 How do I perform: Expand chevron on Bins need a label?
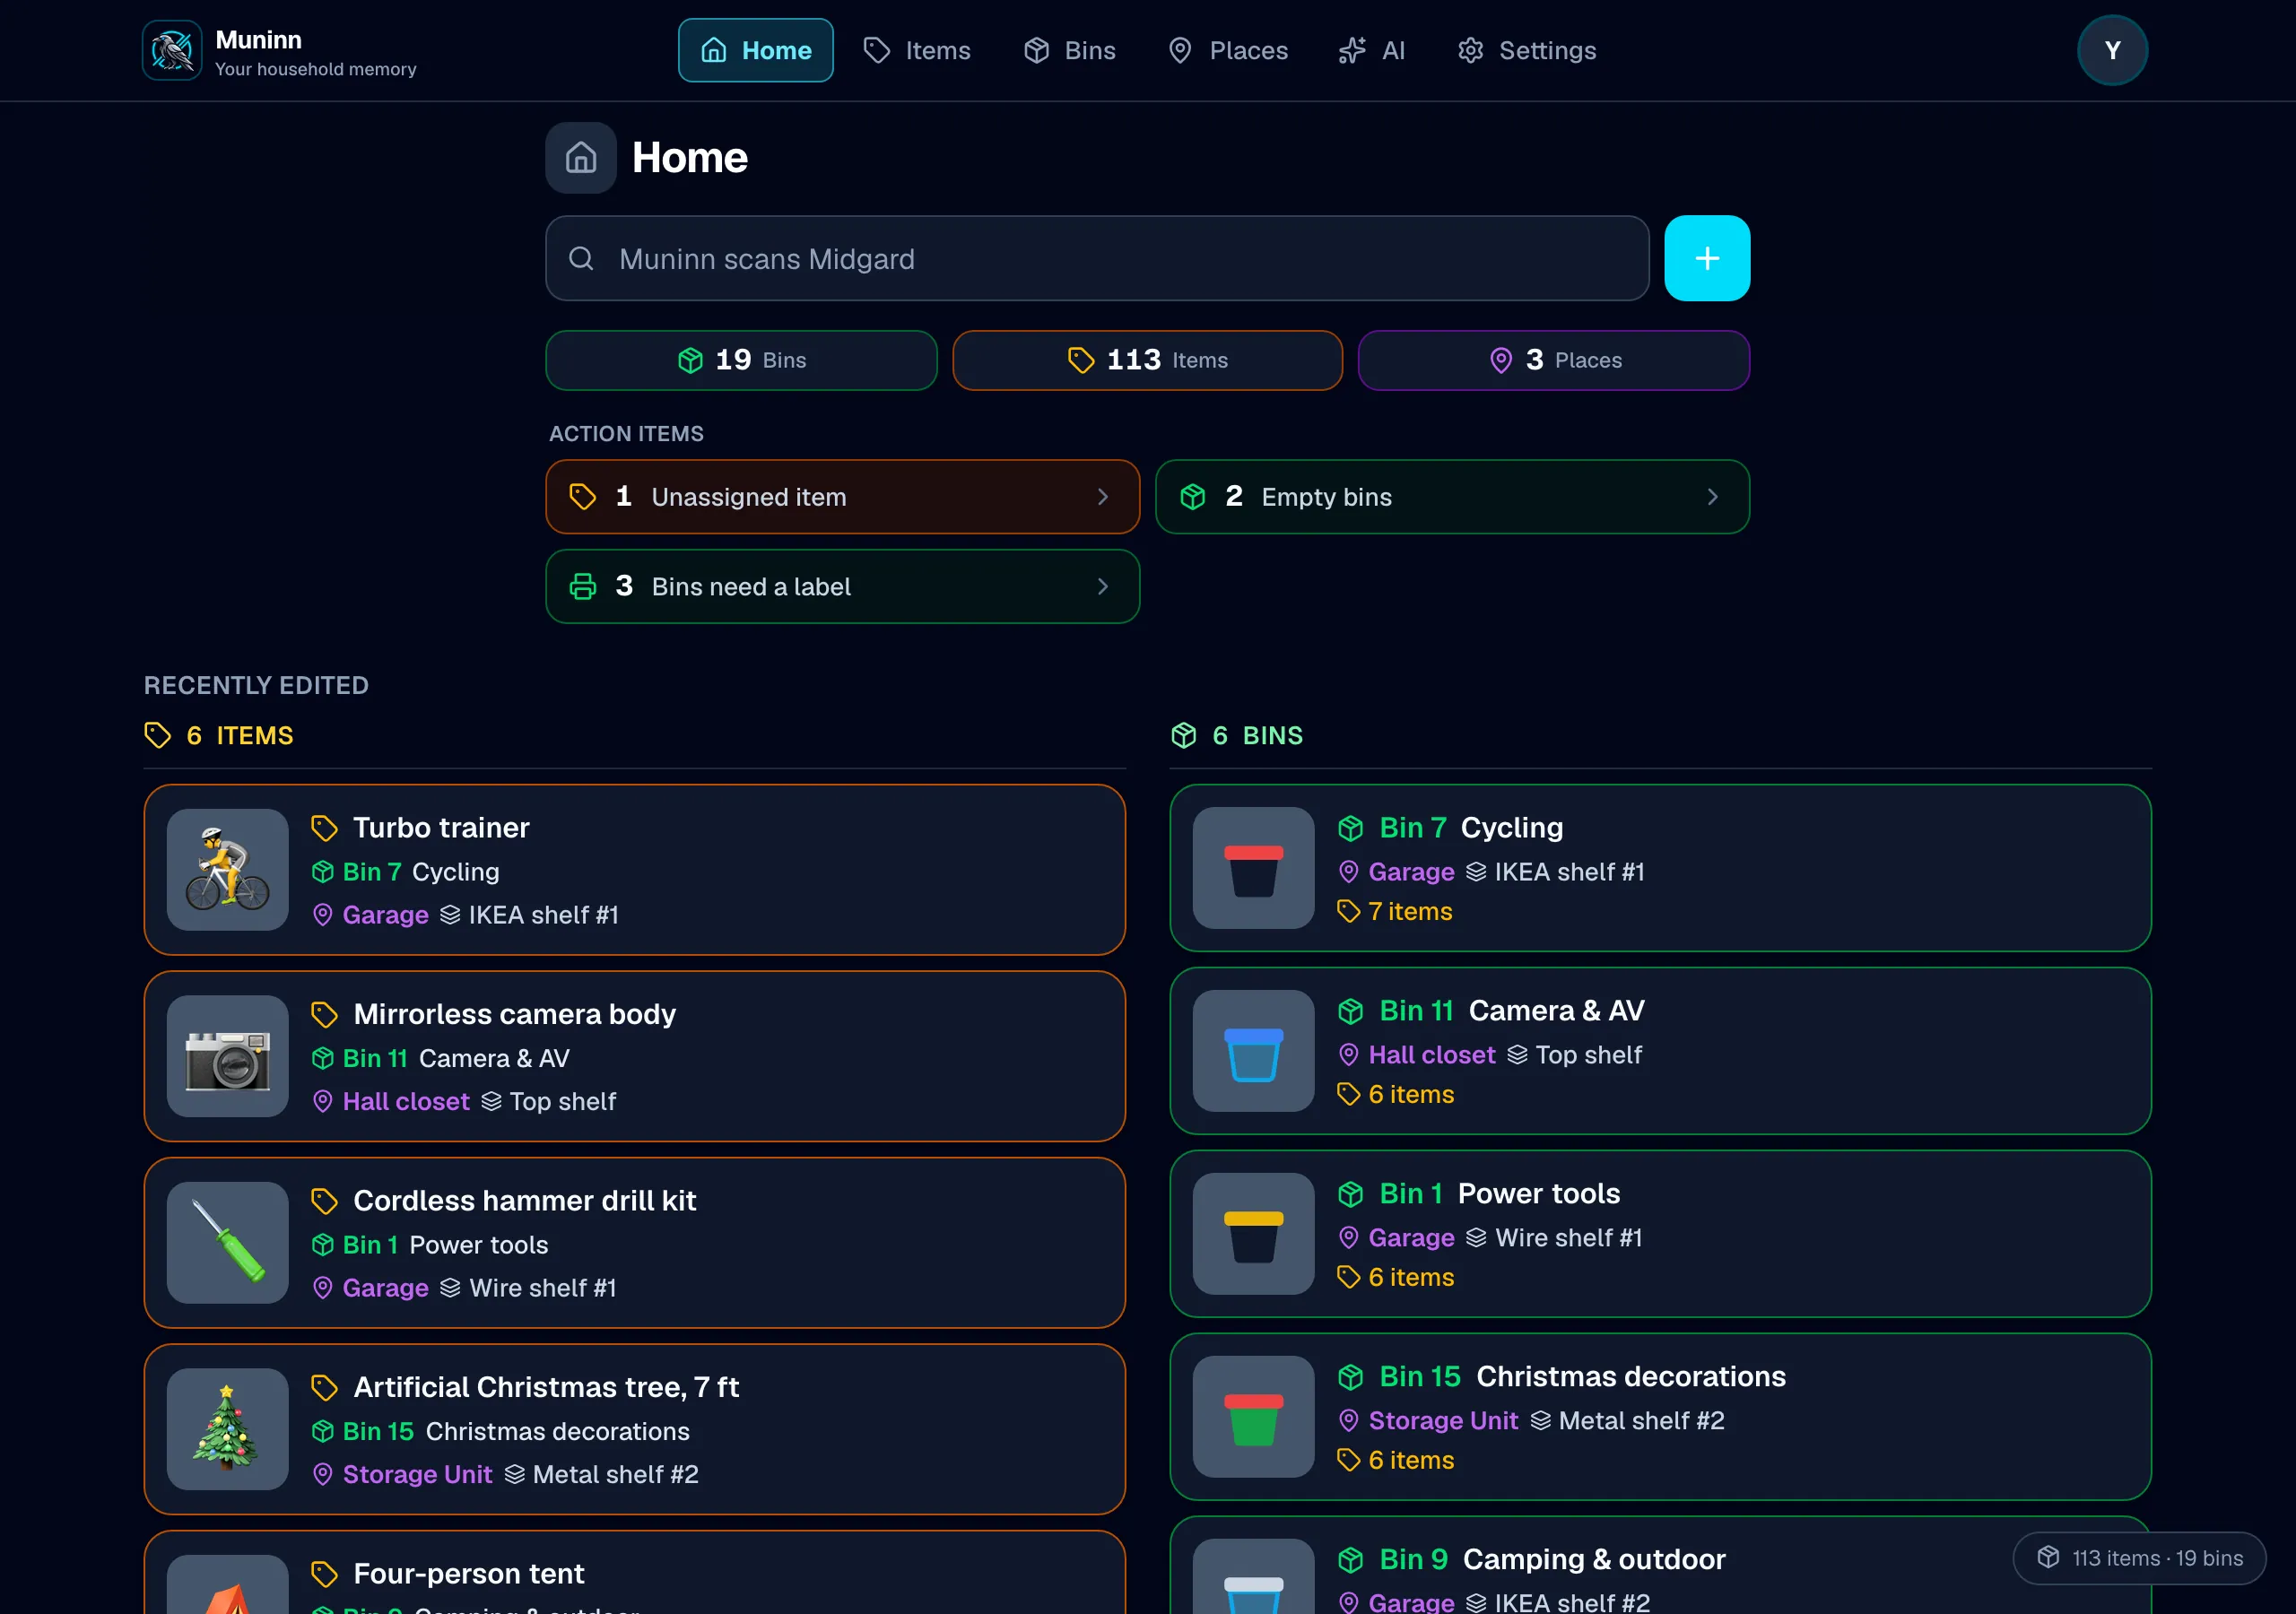[1102, 587]
